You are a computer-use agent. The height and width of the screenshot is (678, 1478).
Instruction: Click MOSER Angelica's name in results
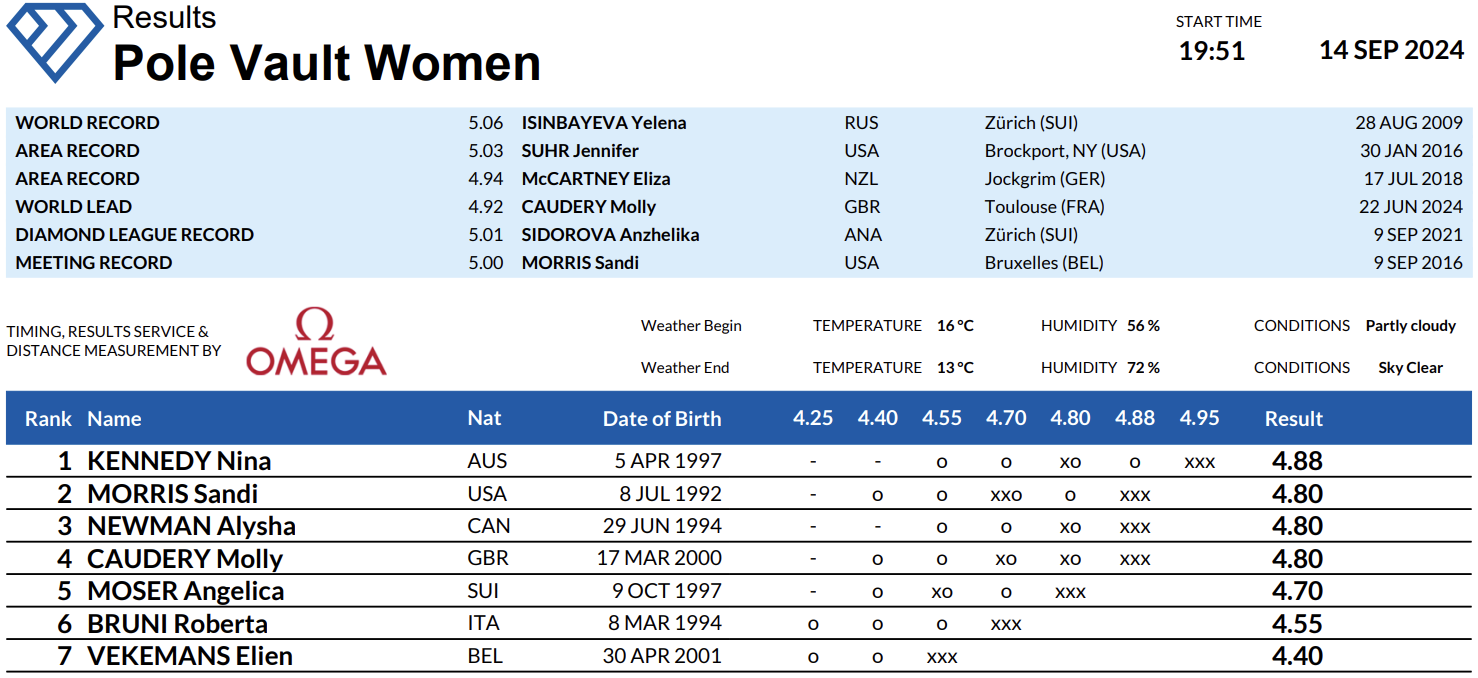[x=185, y=591]
